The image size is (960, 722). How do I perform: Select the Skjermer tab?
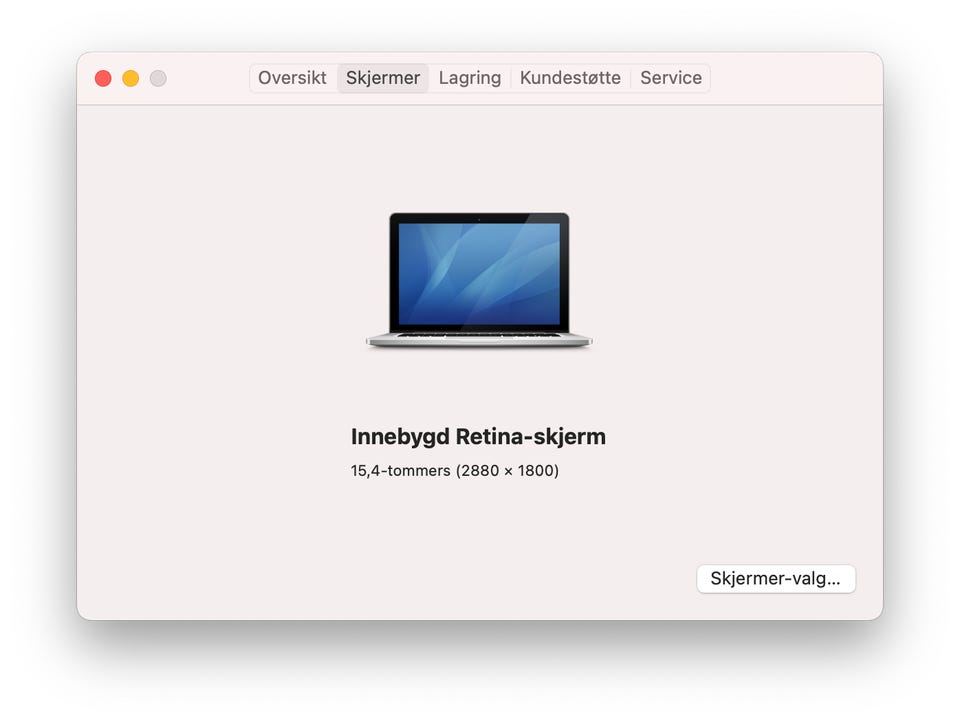(383, 78)
